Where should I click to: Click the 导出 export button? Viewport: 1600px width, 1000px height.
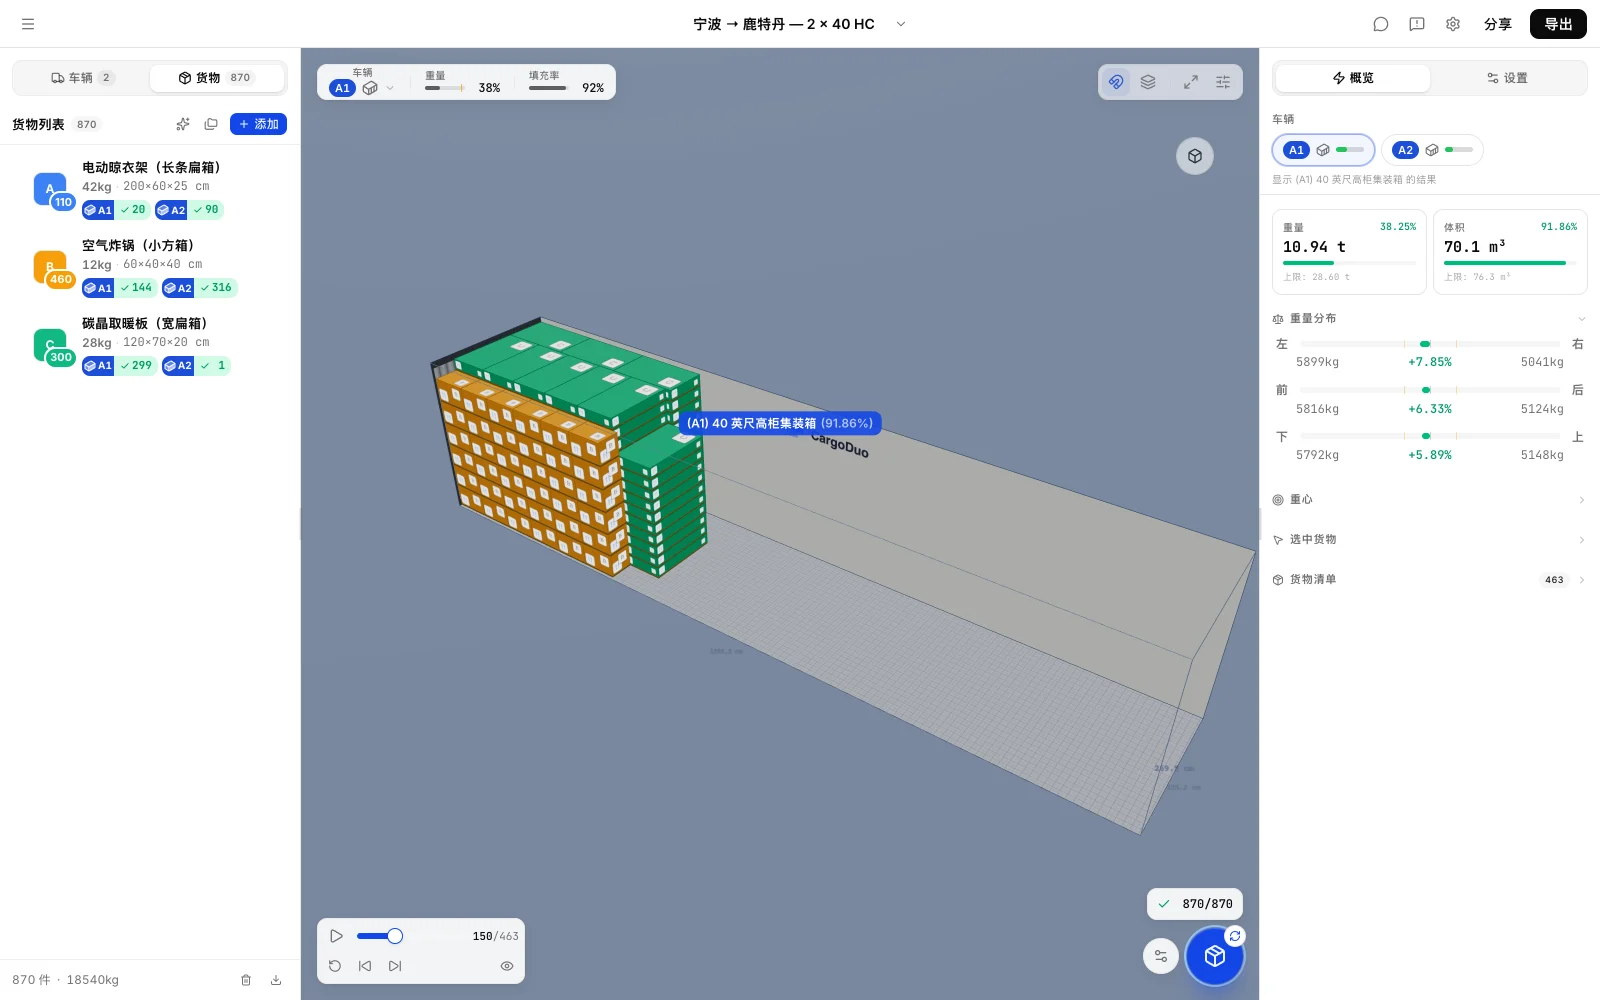pos(1558,24)
